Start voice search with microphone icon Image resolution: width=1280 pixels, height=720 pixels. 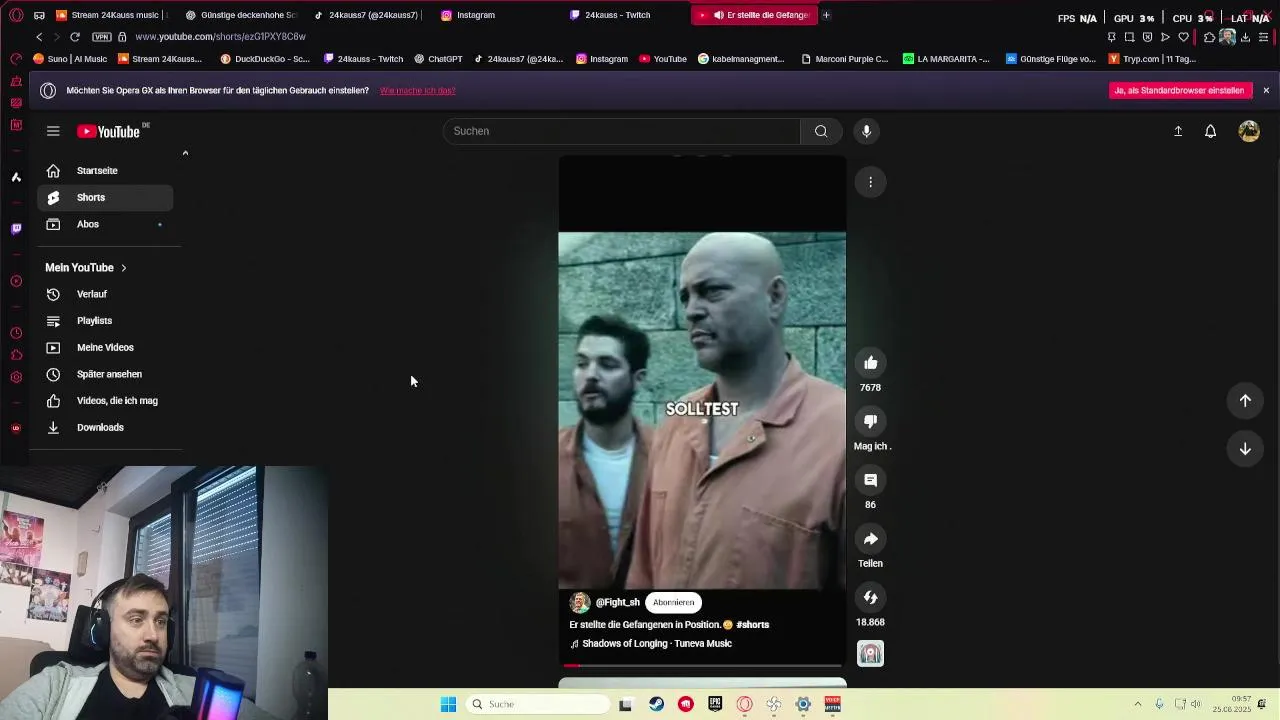[x=867, y=131]
